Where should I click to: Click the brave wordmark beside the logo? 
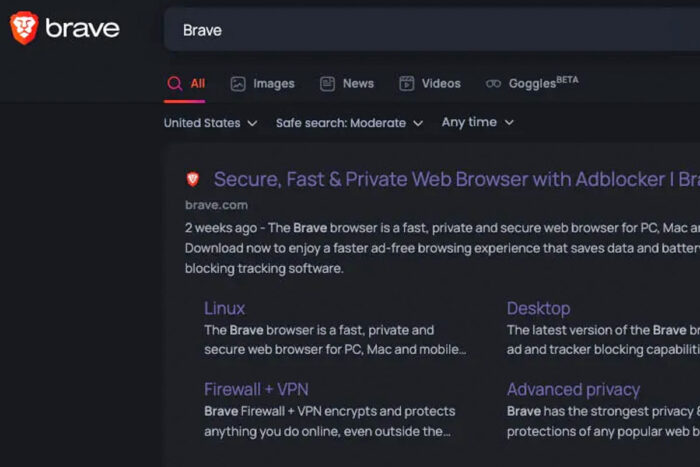coord(83,29)
